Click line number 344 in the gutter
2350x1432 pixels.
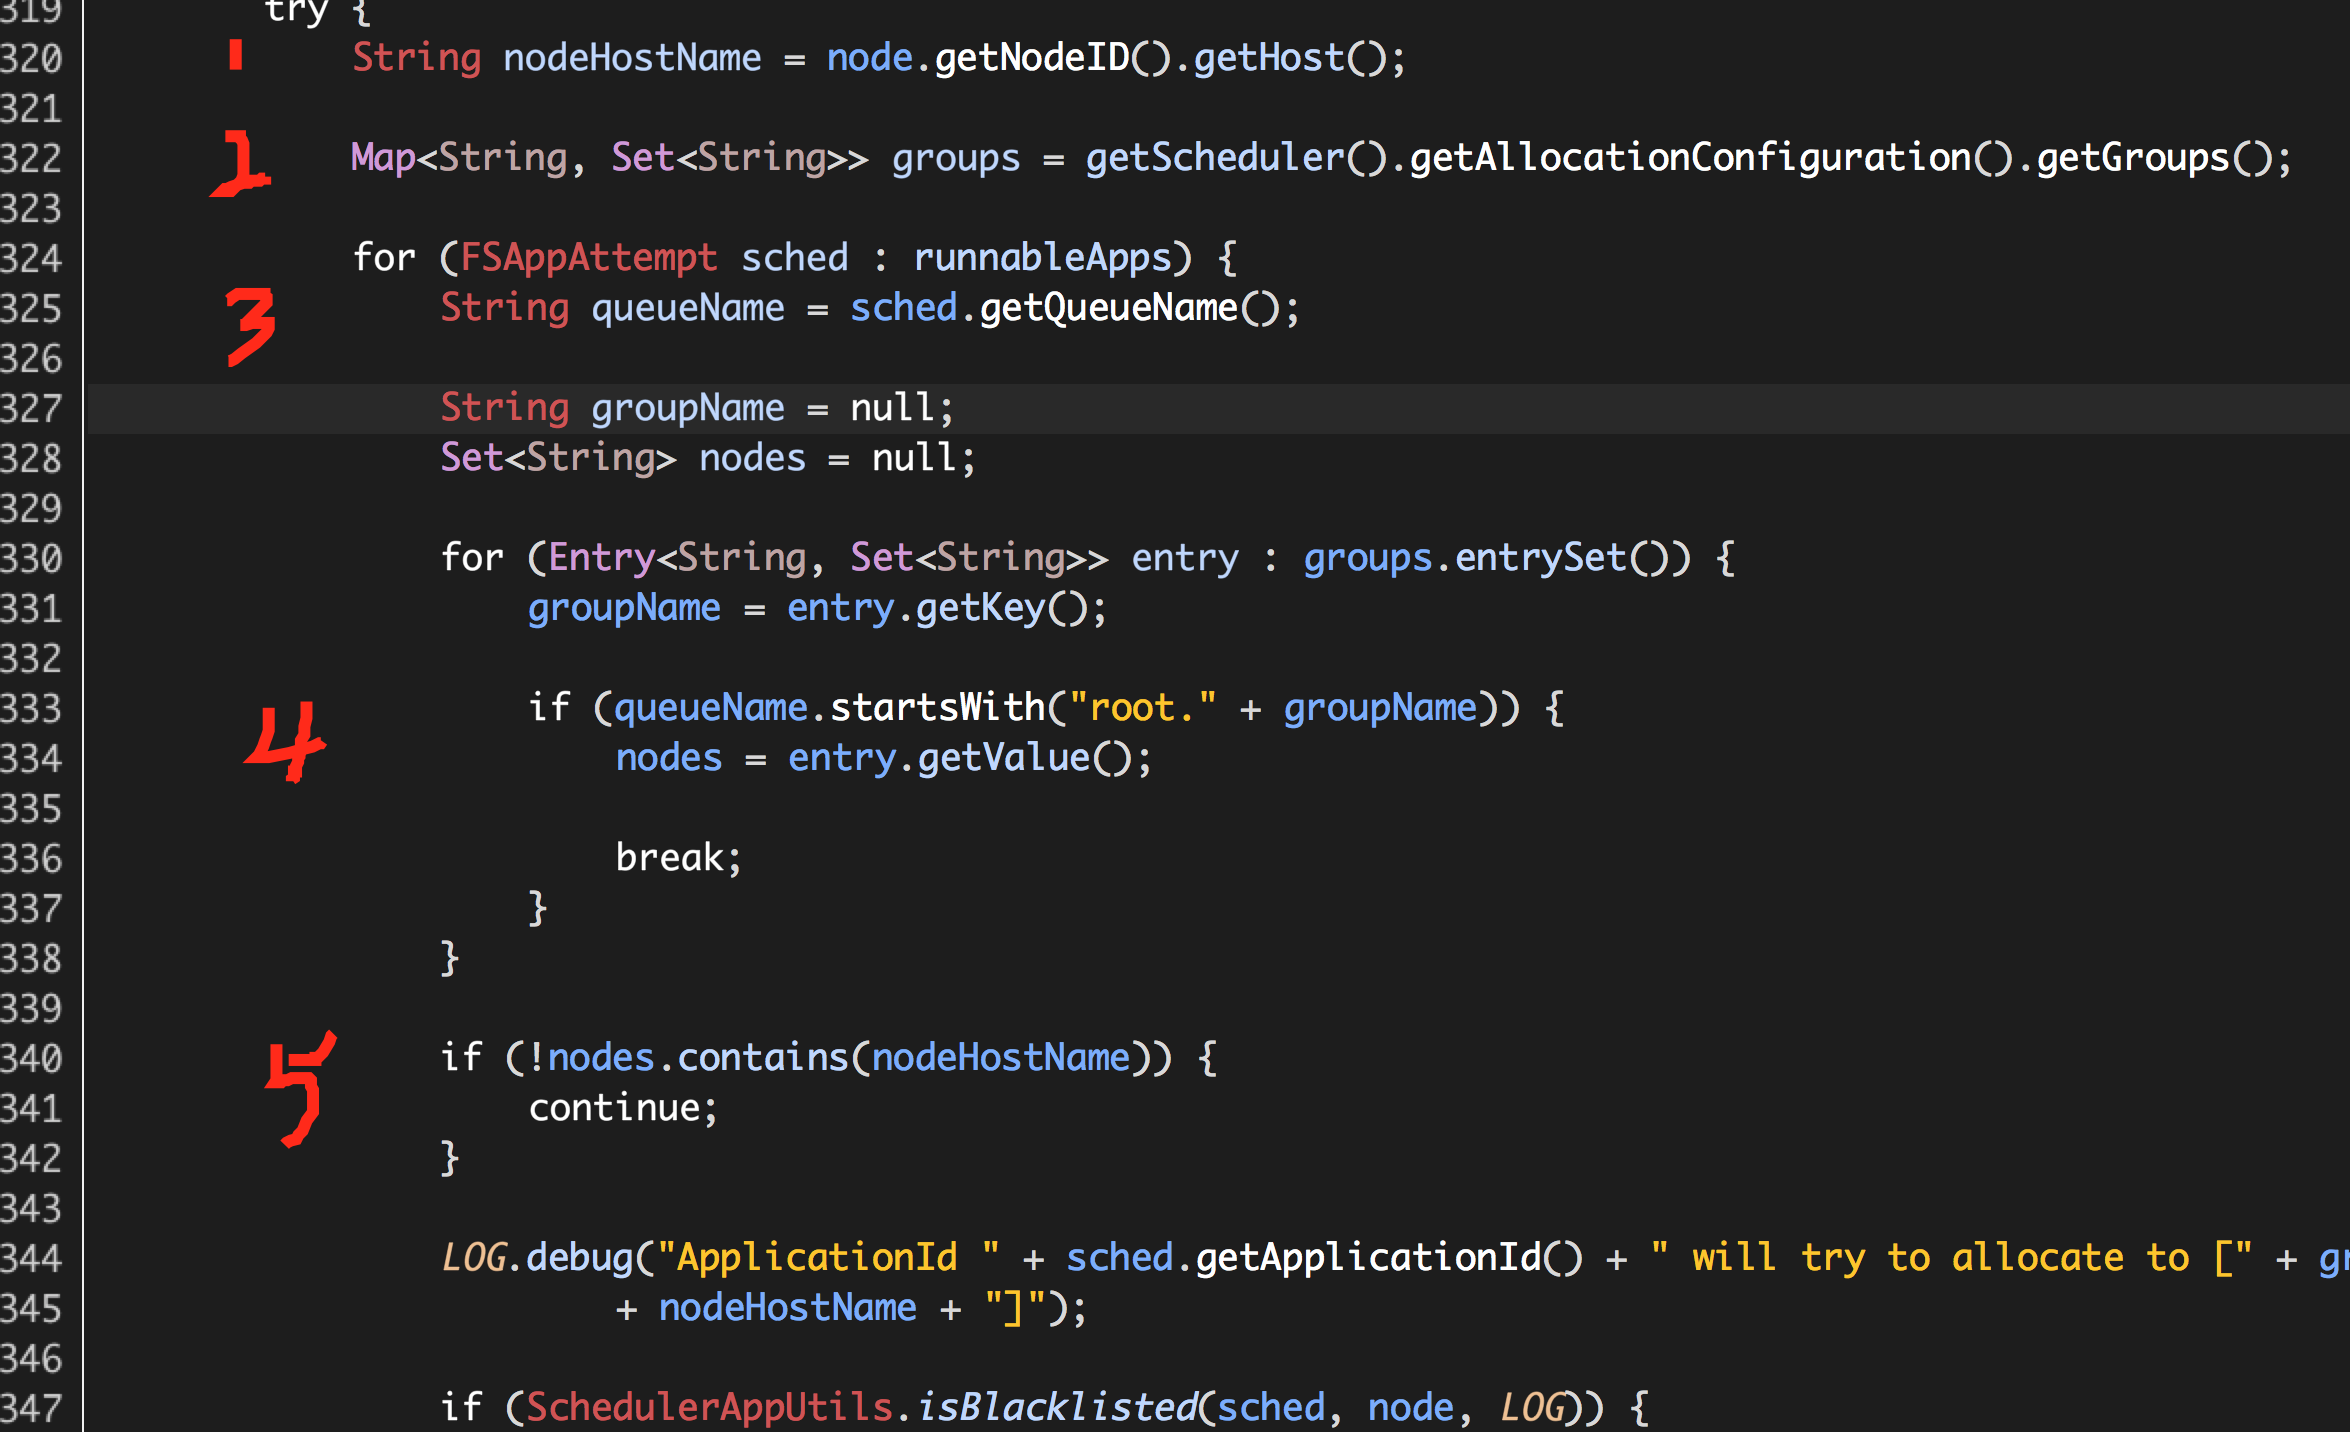pos(31,1259)
